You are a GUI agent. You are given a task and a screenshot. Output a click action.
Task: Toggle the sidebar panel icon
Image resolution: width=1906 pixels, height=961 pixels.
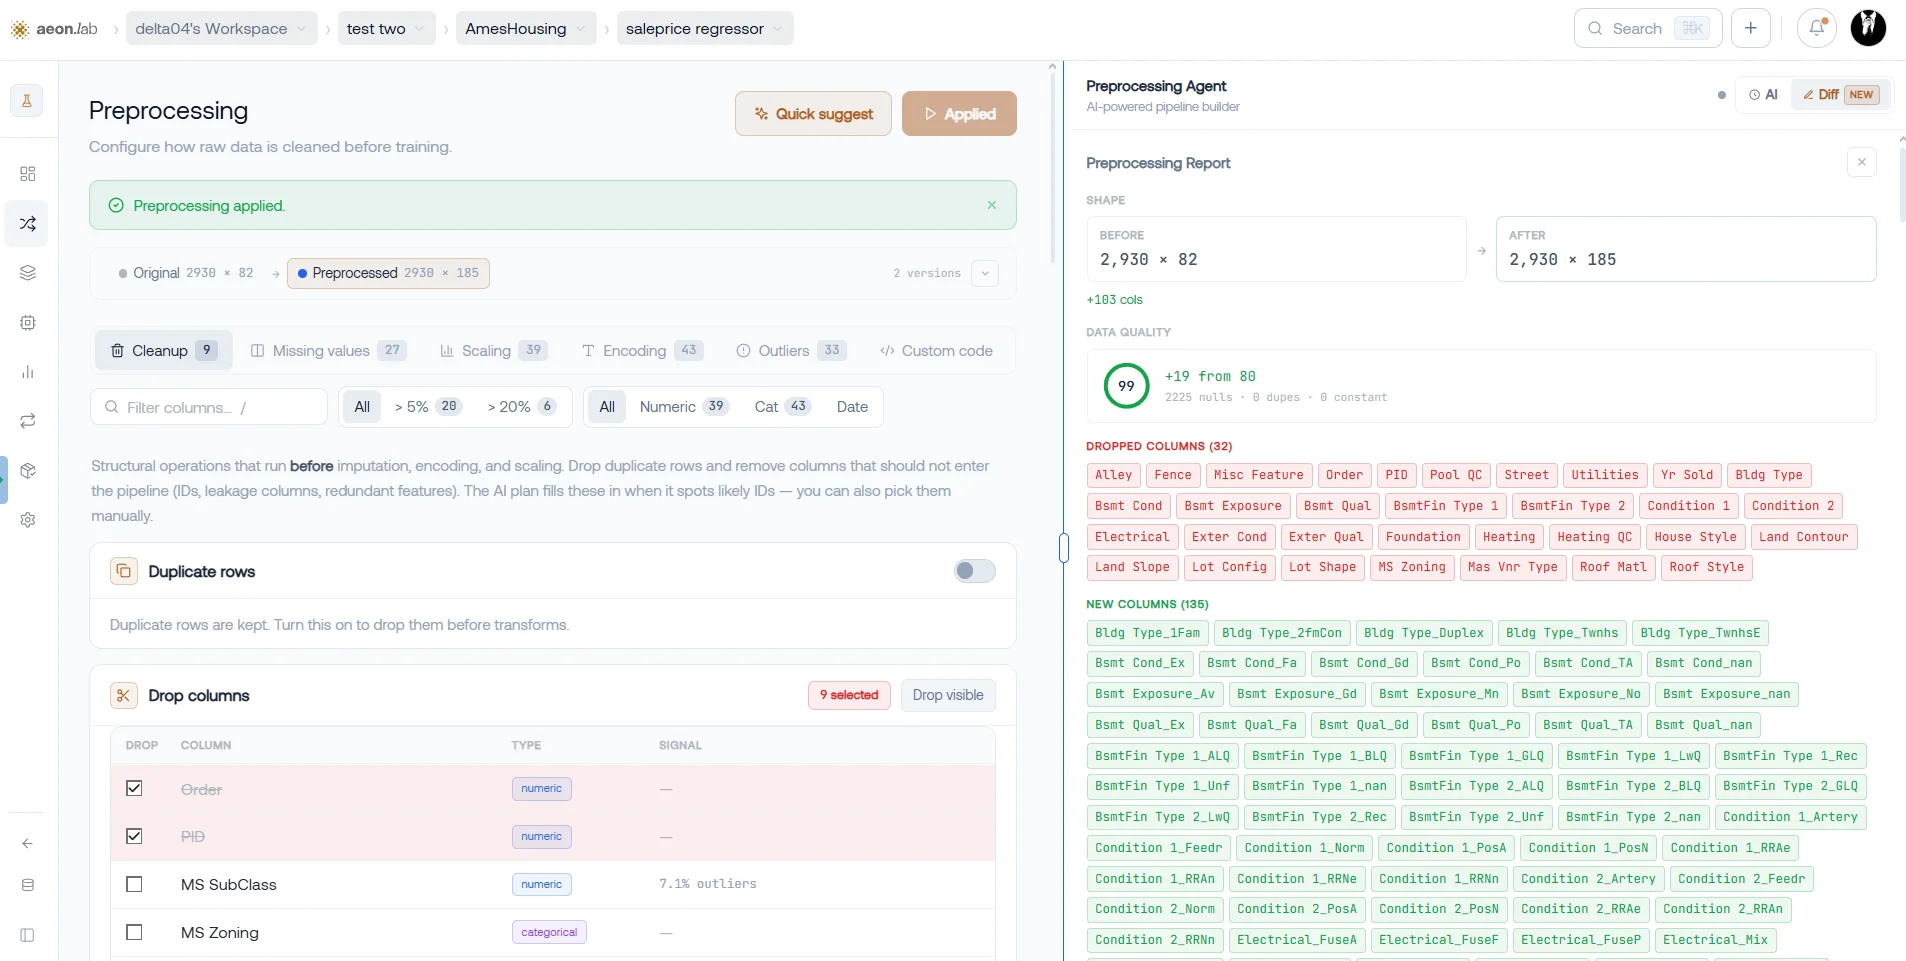[28, 935]
